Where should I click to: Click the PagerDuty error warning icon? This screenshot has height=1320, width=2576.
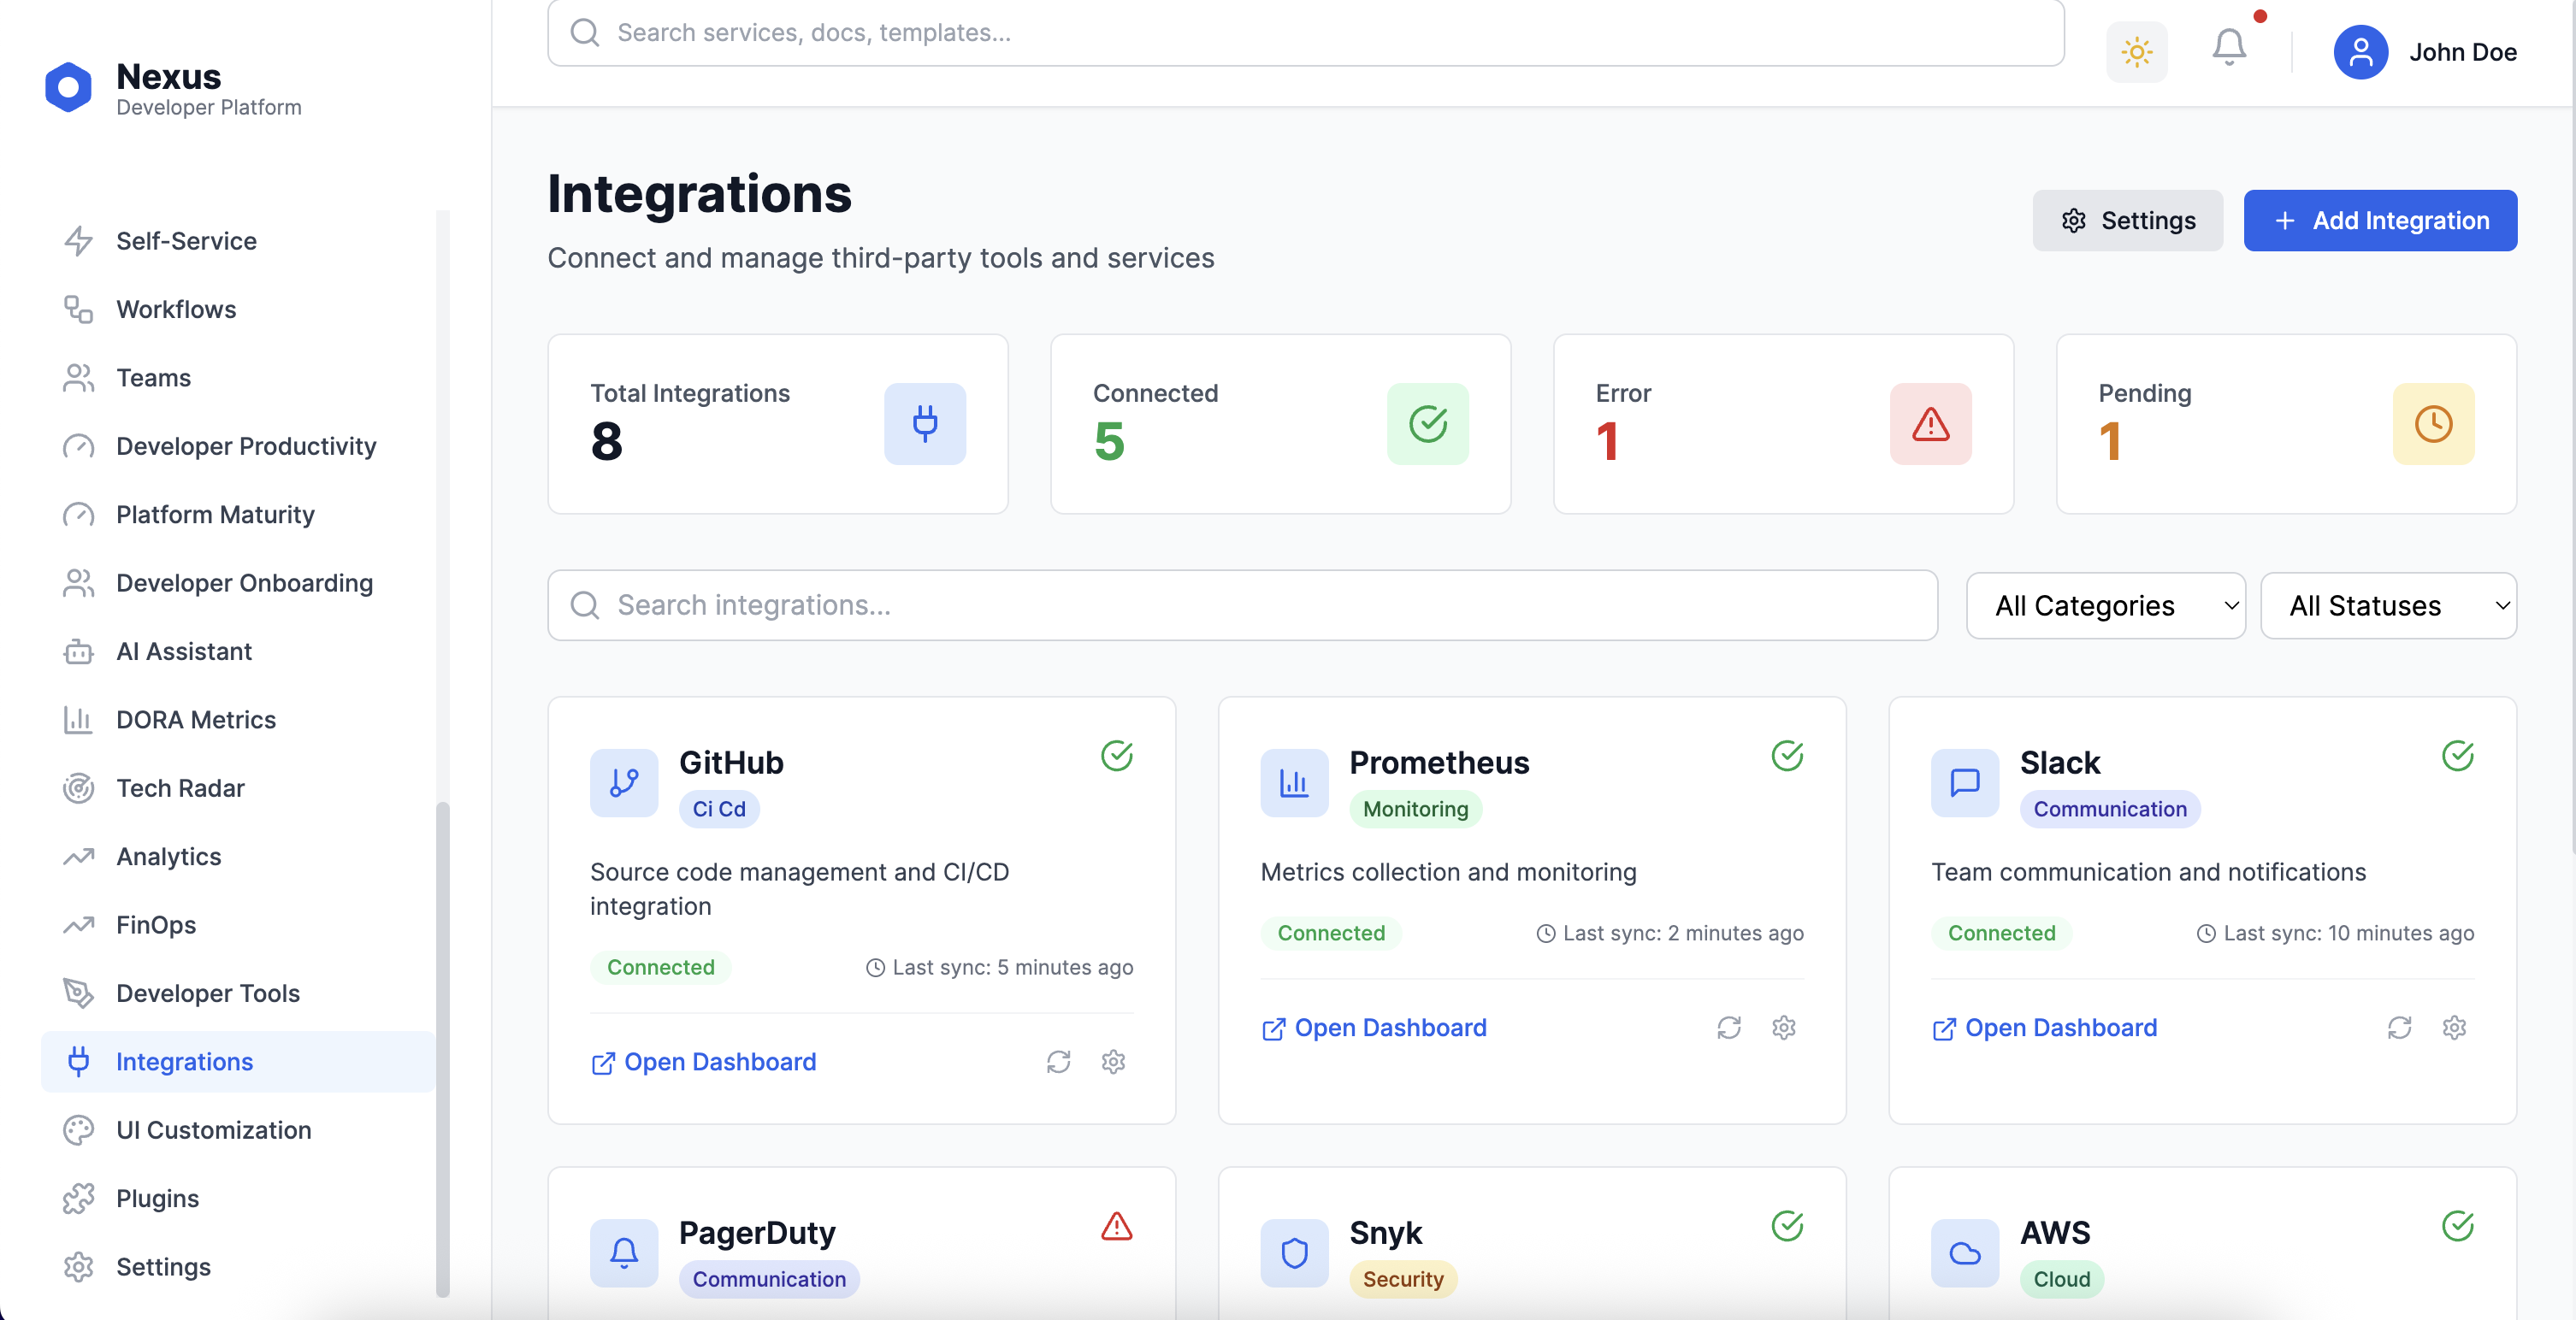pos(1116,1226)
